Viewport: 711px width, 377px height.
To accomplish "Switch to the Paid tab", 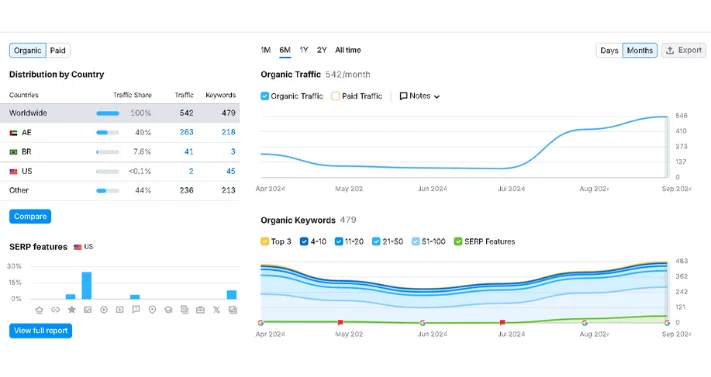I will coord(58,50).
